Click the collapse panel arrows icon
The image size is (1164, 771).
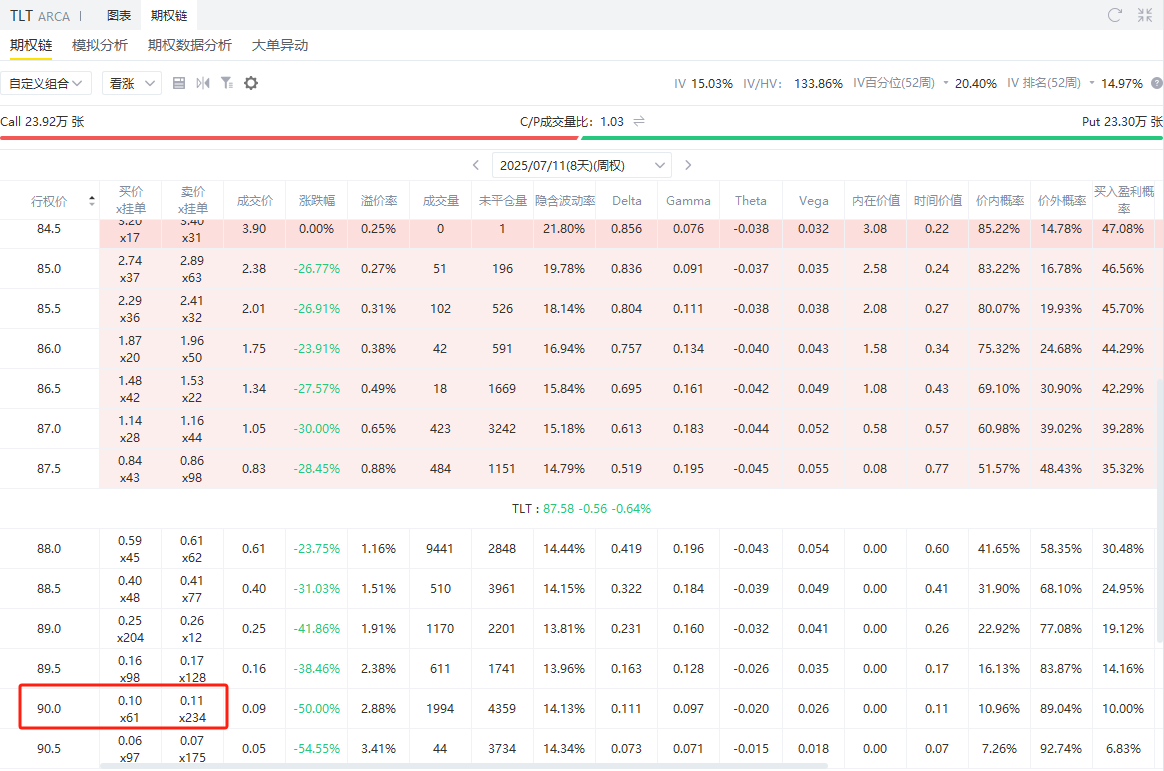[x=1145, y=15]
